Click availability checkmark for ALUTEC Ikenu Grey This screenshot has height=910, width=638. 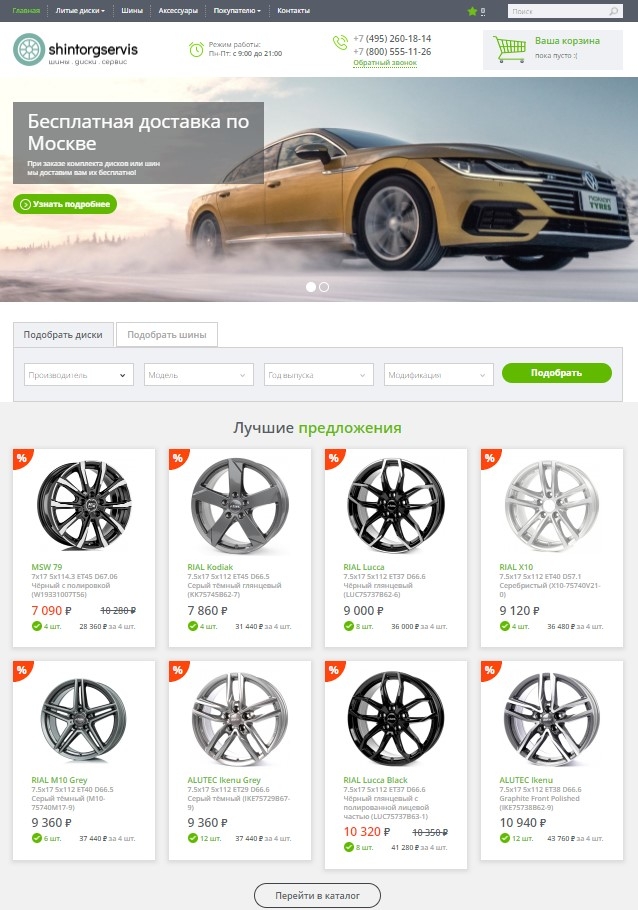(193, 838)
